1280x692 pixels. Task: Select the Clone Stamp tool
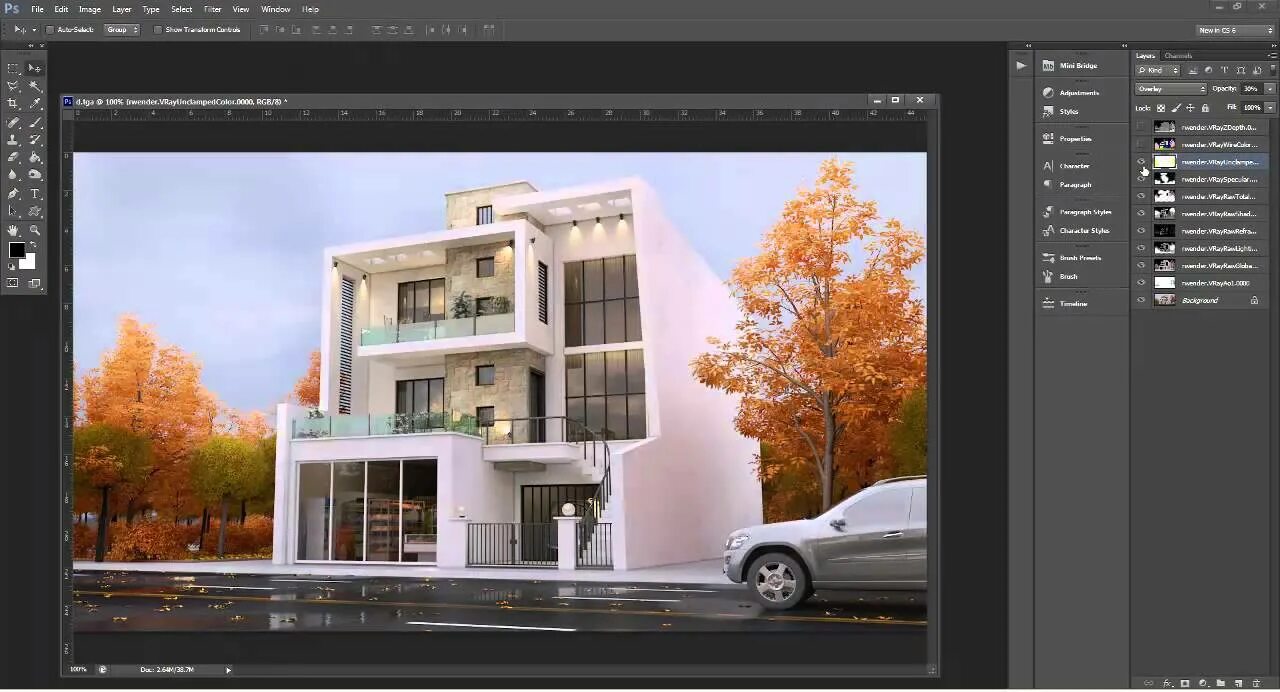13,140
